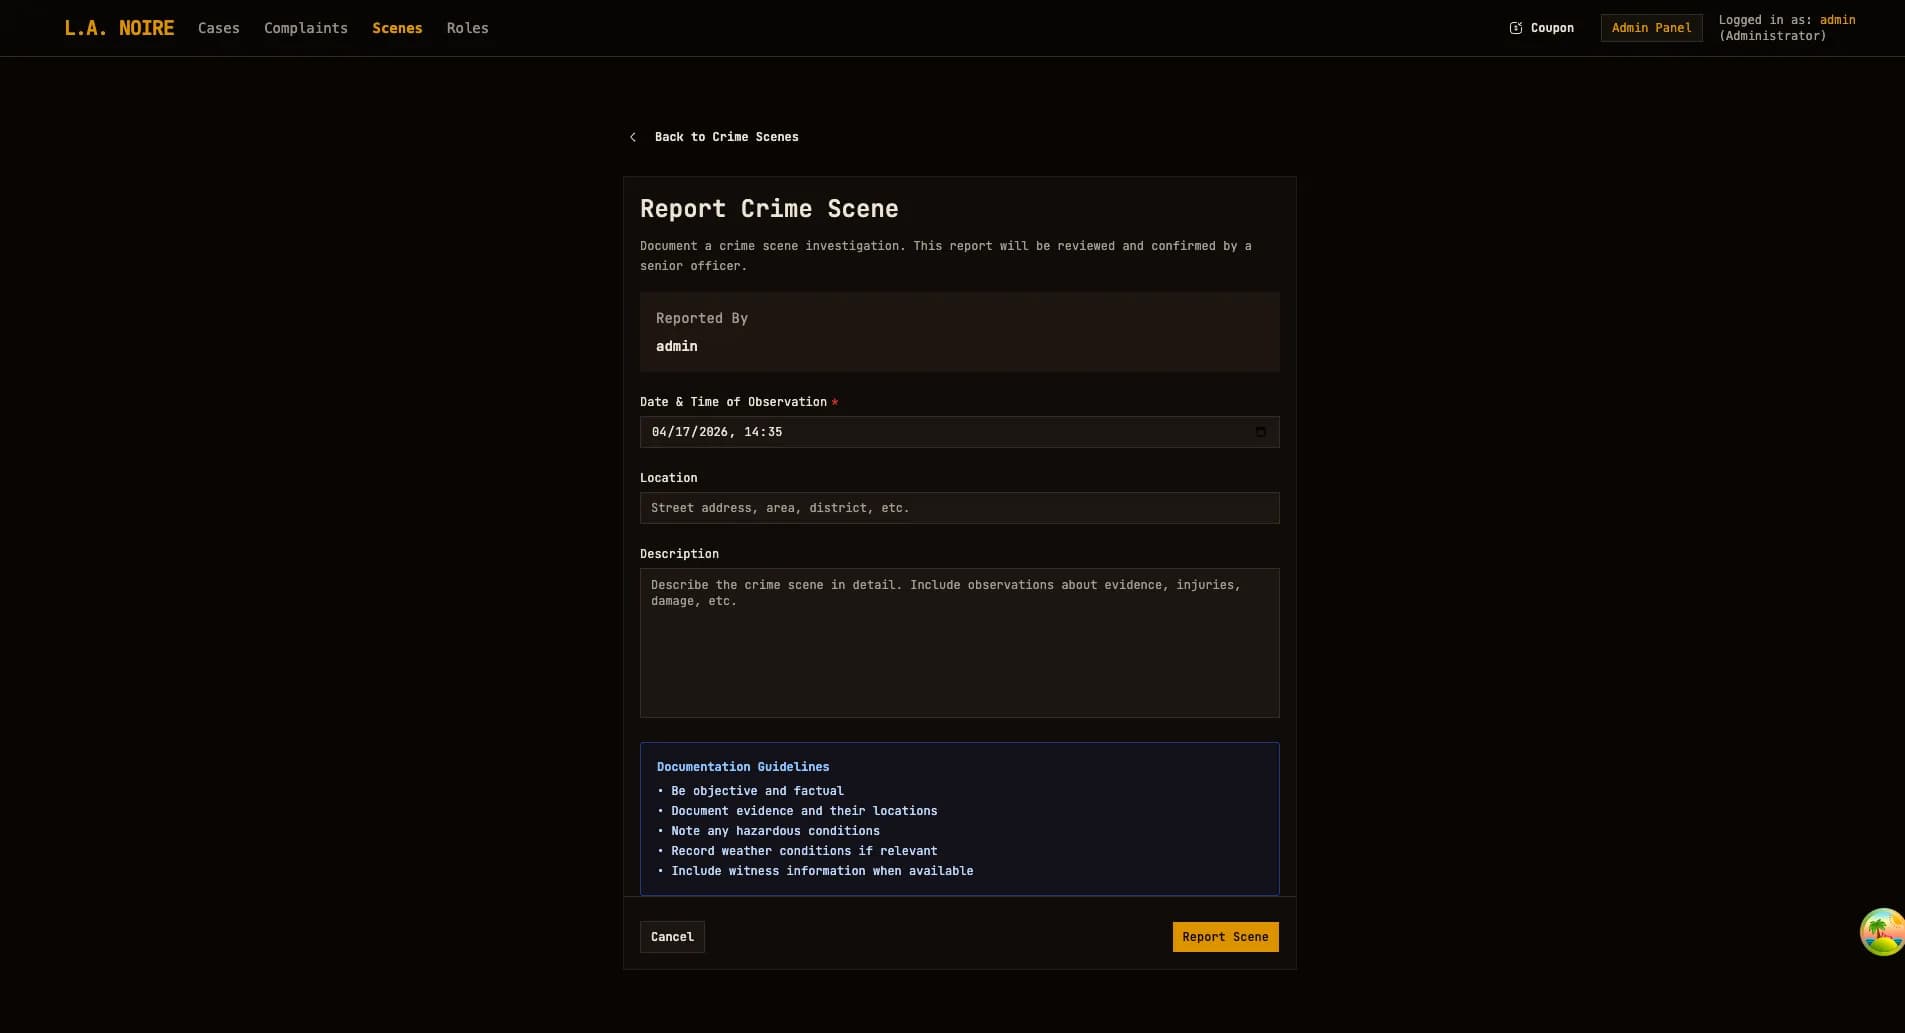Cancel the crime scene report
The width and height of the screenshot is (1905, 1033).
click(x=672, y=937)
